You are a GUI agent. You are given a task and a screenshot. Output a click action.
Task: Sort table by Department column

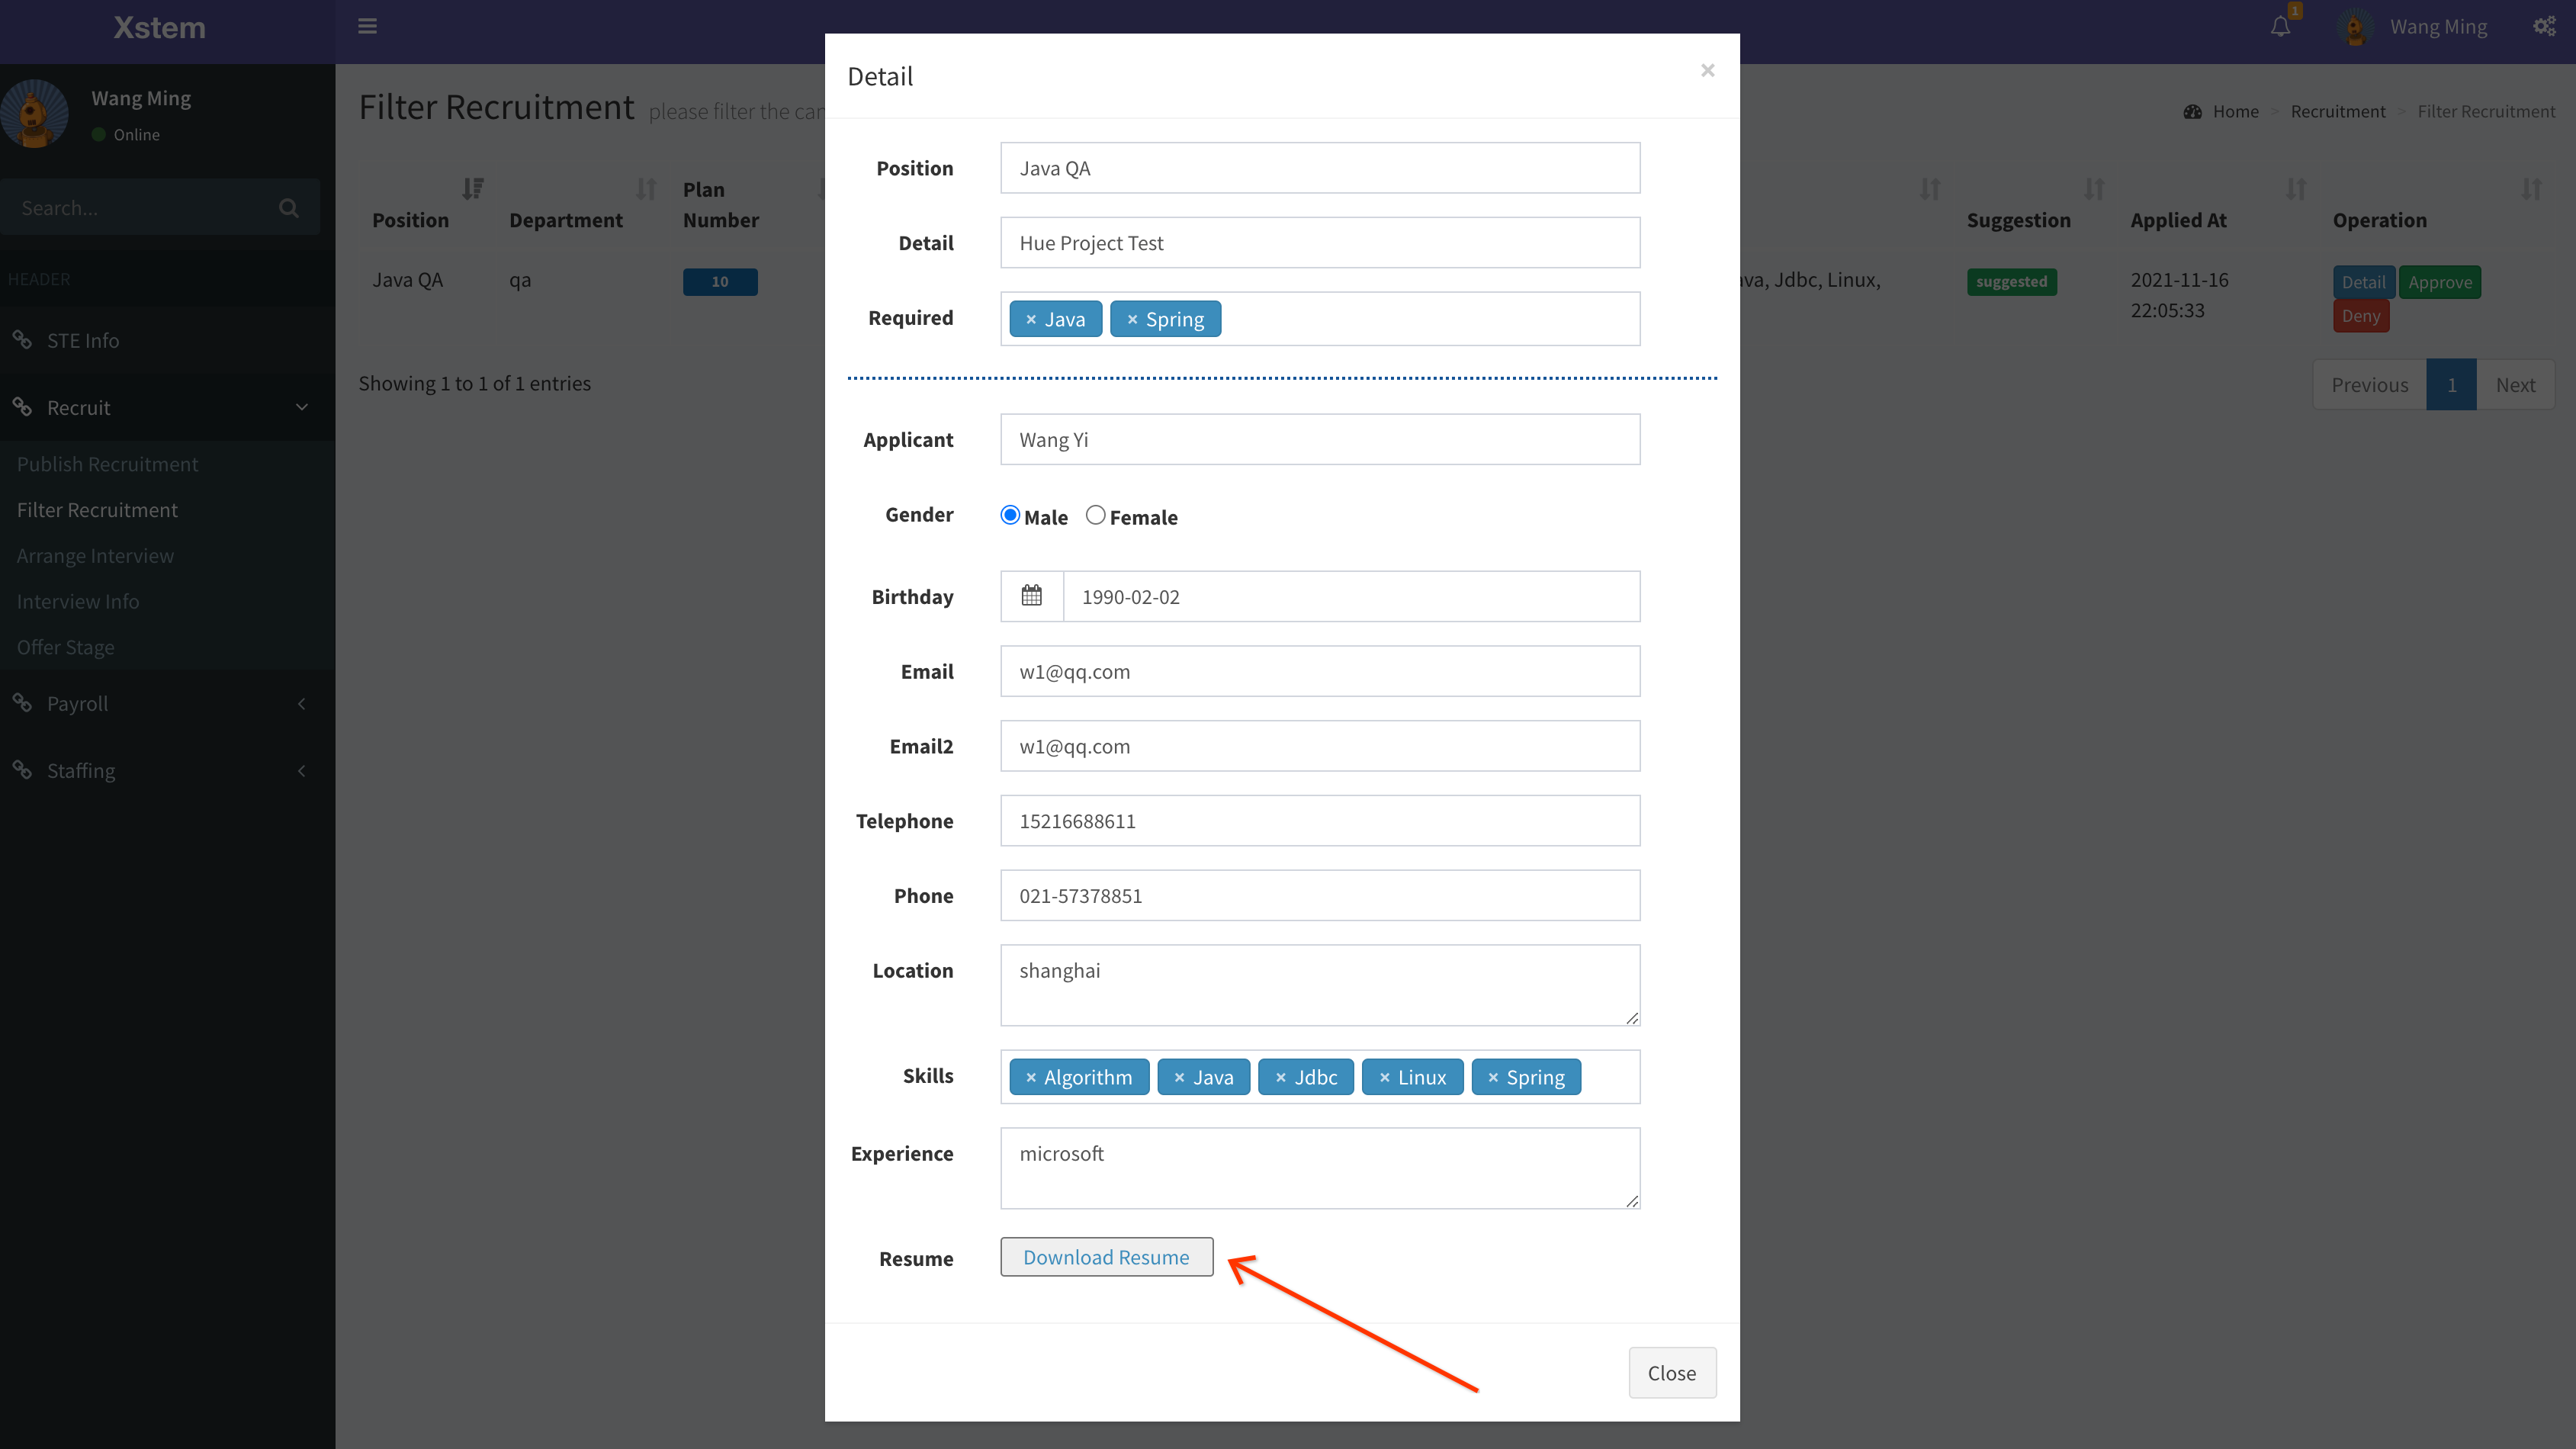pos(646,188)
